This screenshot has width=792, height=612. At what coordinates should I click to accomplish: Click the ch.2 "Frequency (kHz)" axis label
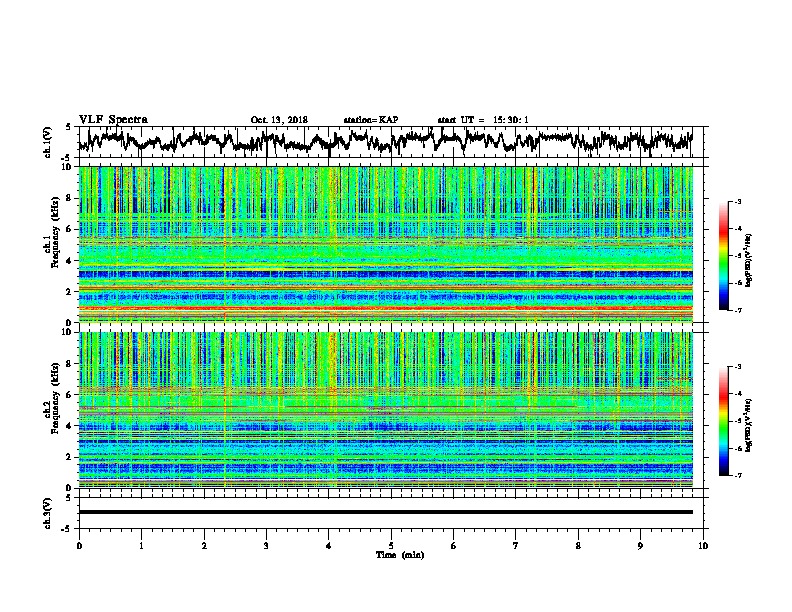55,398
